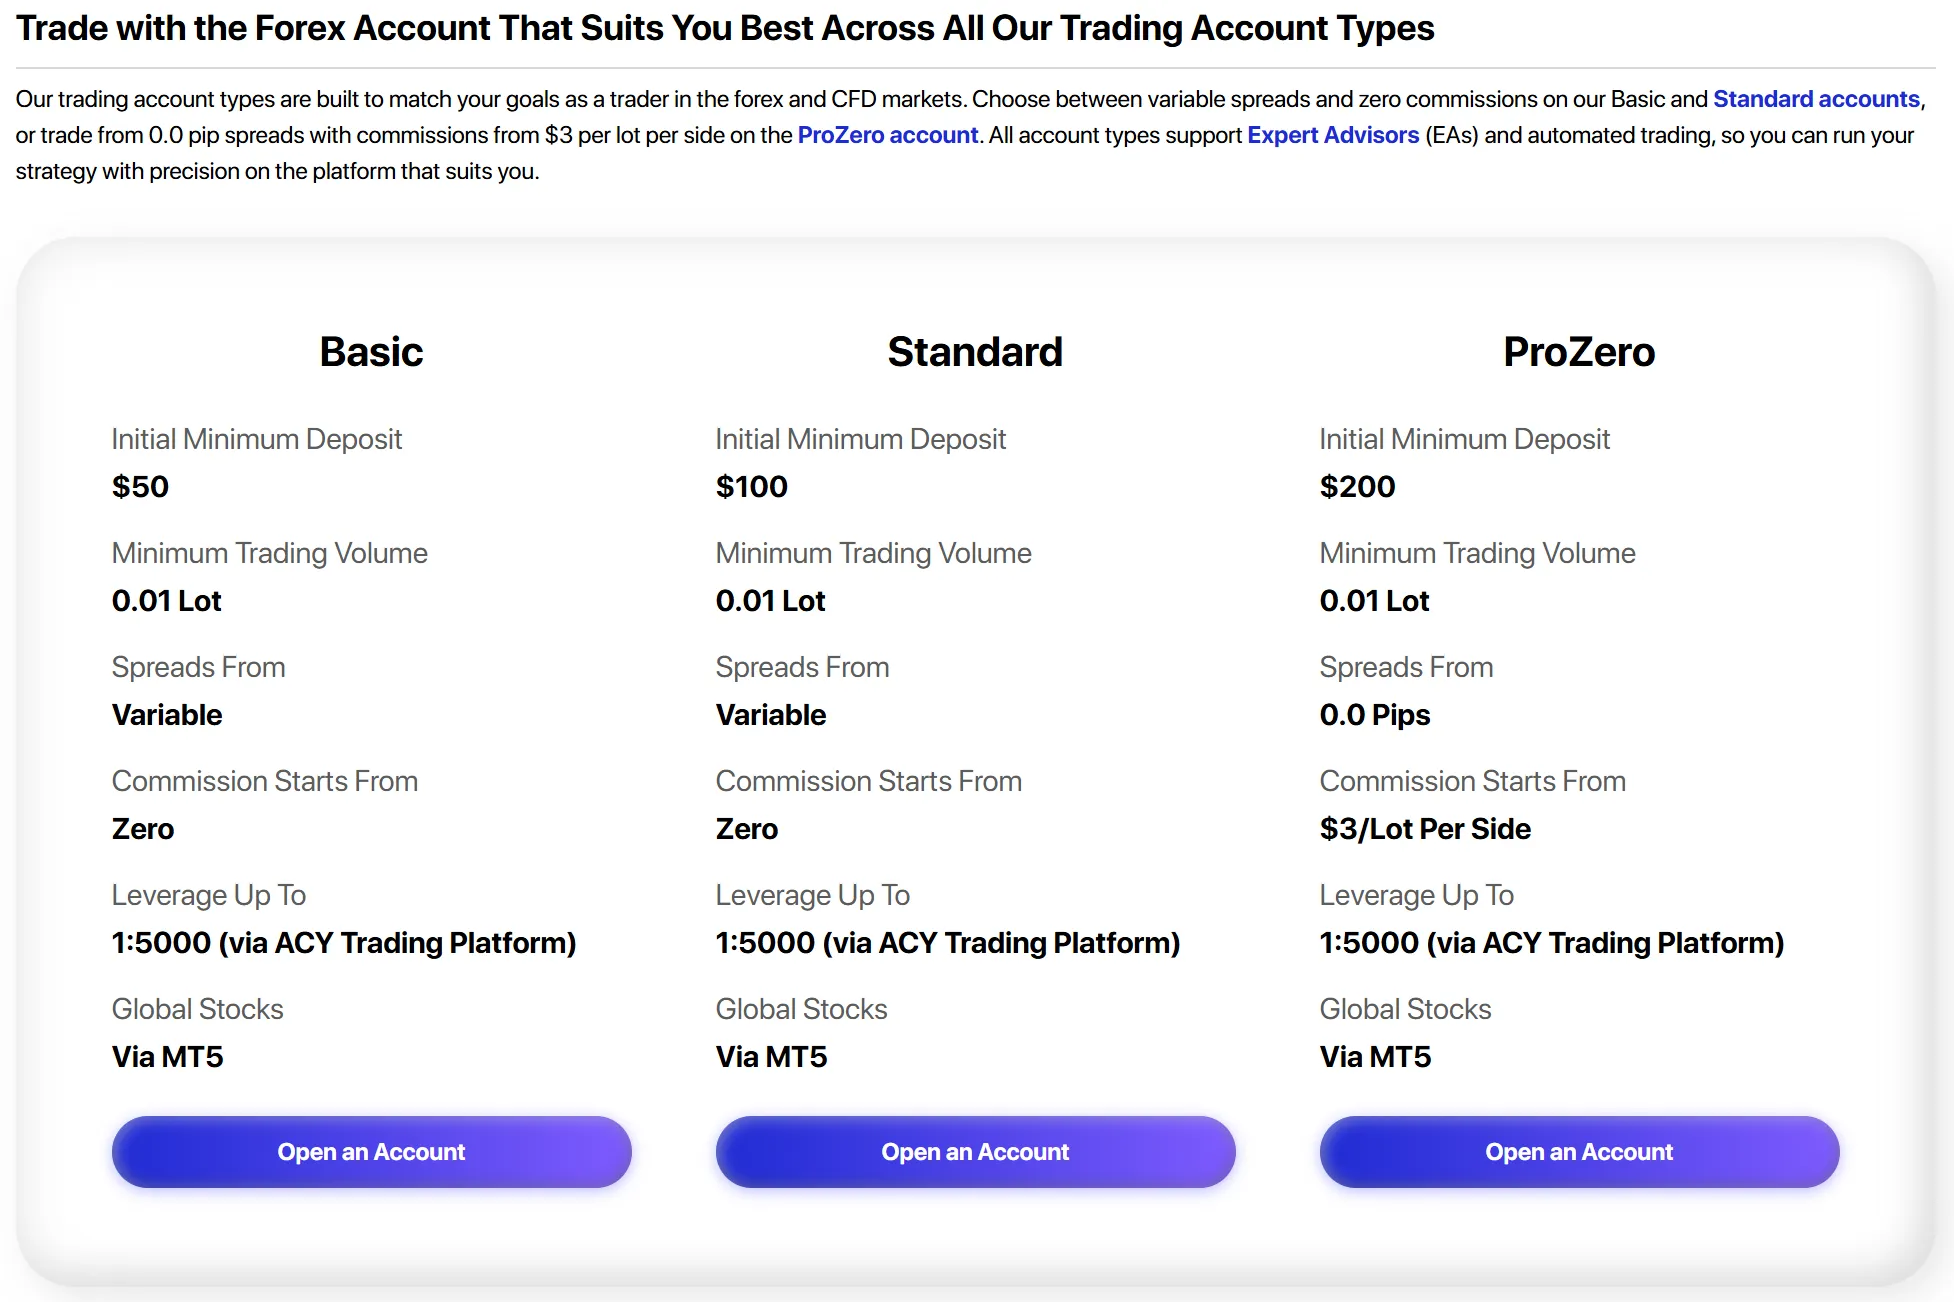
Task: Click the $3/Lot Per Side commission text
Action: [x=1425, y=829]
